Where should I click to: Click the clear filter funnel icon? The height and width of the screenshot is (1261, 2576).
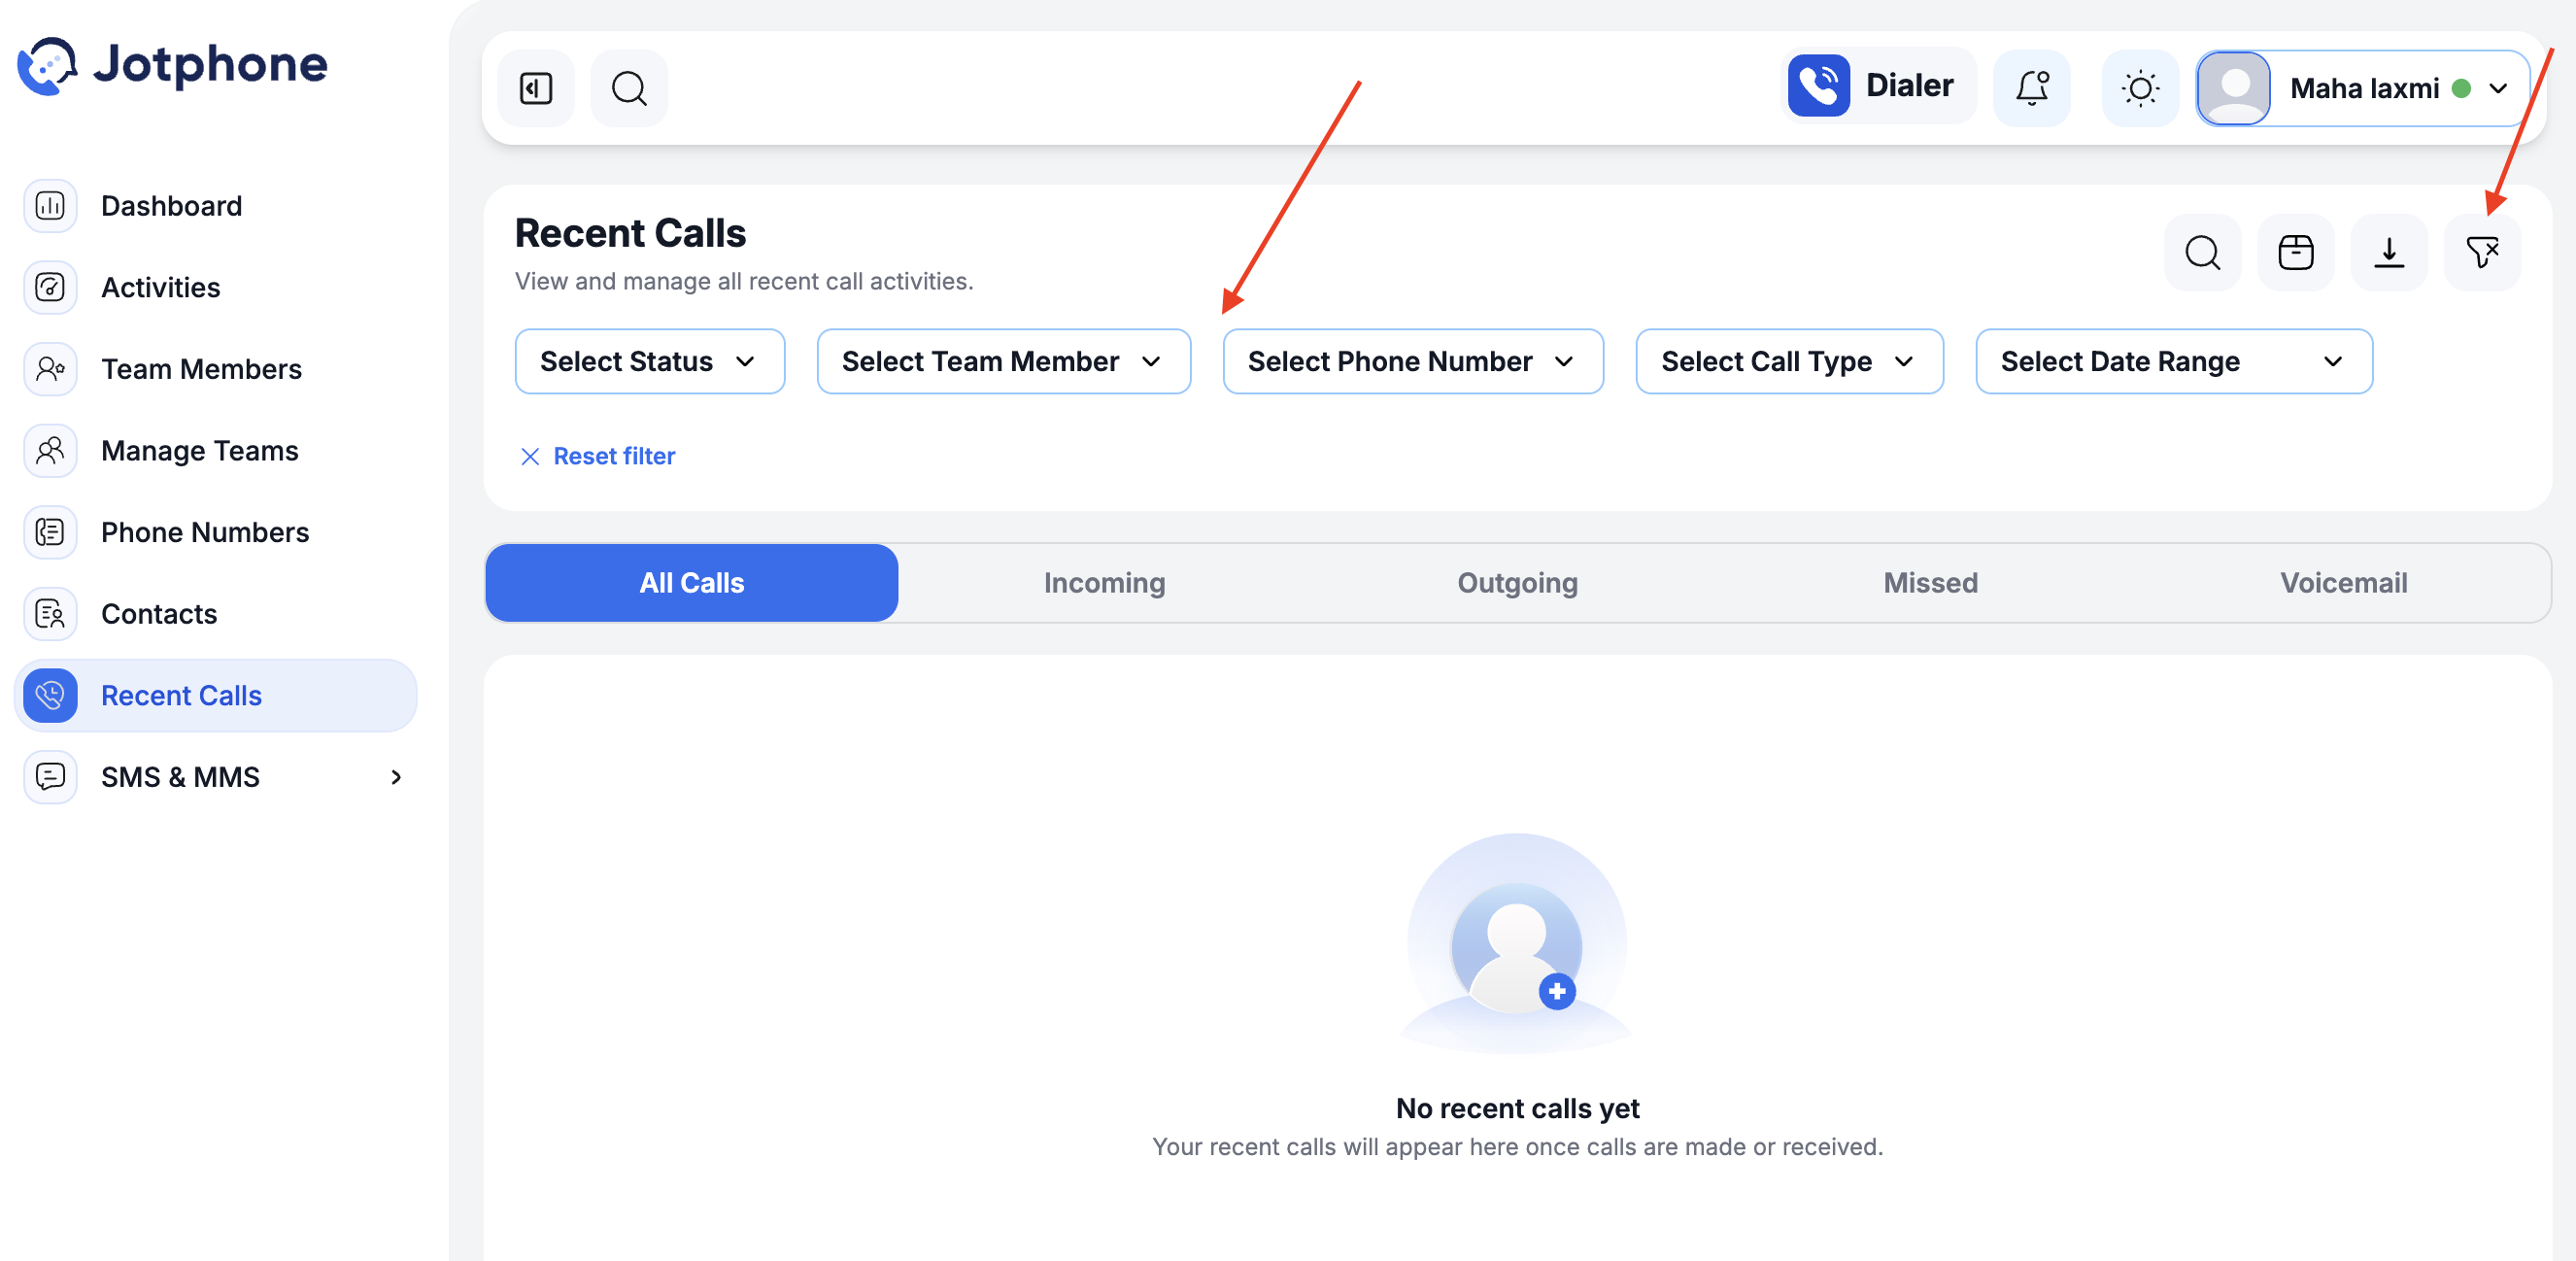[x=2482, y=252]
